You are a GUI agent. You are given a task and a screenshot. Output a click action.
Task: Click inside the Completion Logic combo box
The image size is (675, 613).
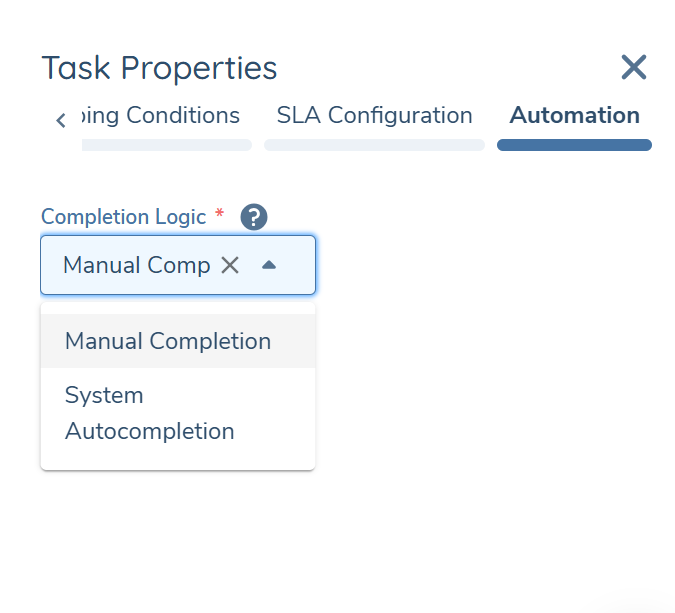coord(178,265)
